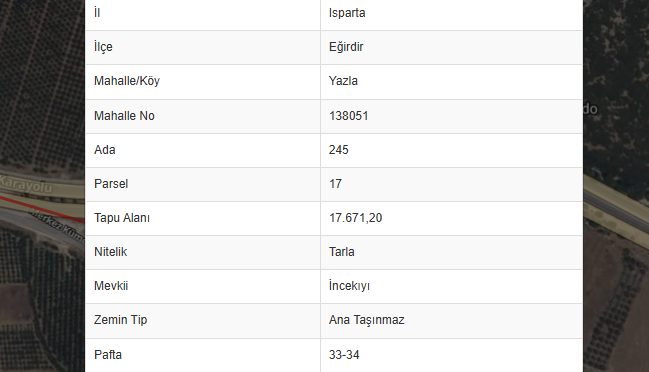Select the İlçe value Eğirdir
Image resolution: width=649 pixels, height=372 pixels.
pyautogui.click(x=346, y=47)
